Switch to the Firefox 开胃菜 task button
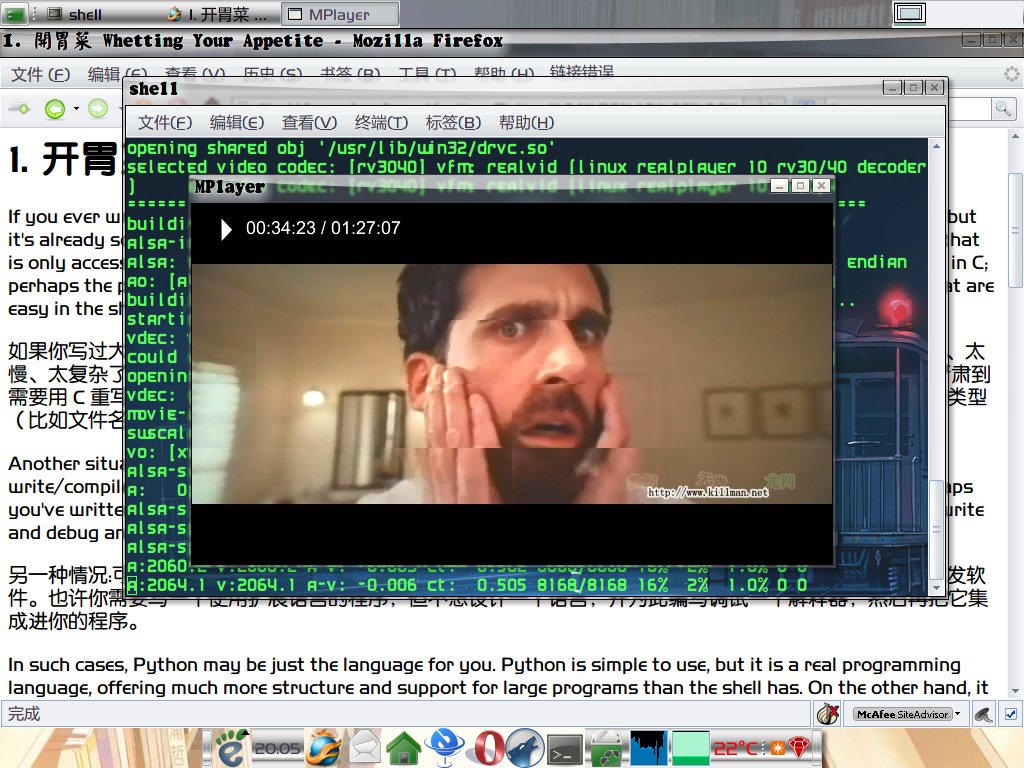The width and height of the screenshot is (1024, 768). point(219,14)
